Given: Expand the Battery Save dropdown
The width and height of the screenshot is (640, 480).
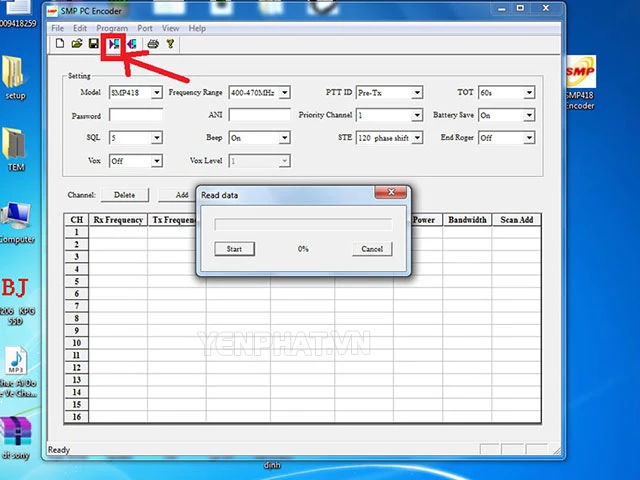Looking at the screenshot, I should pos(529,116).
